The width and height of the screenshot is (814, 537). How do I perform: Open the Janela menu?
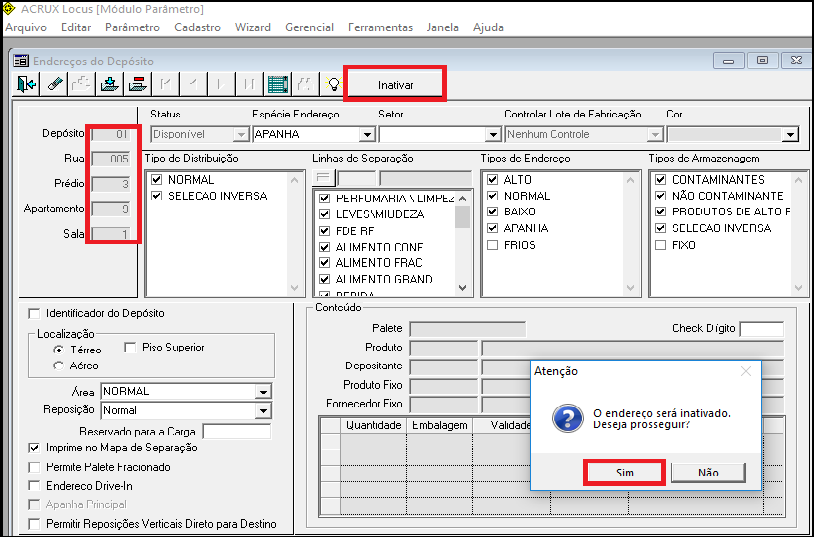pyautogui.click(x=443, y=28)
